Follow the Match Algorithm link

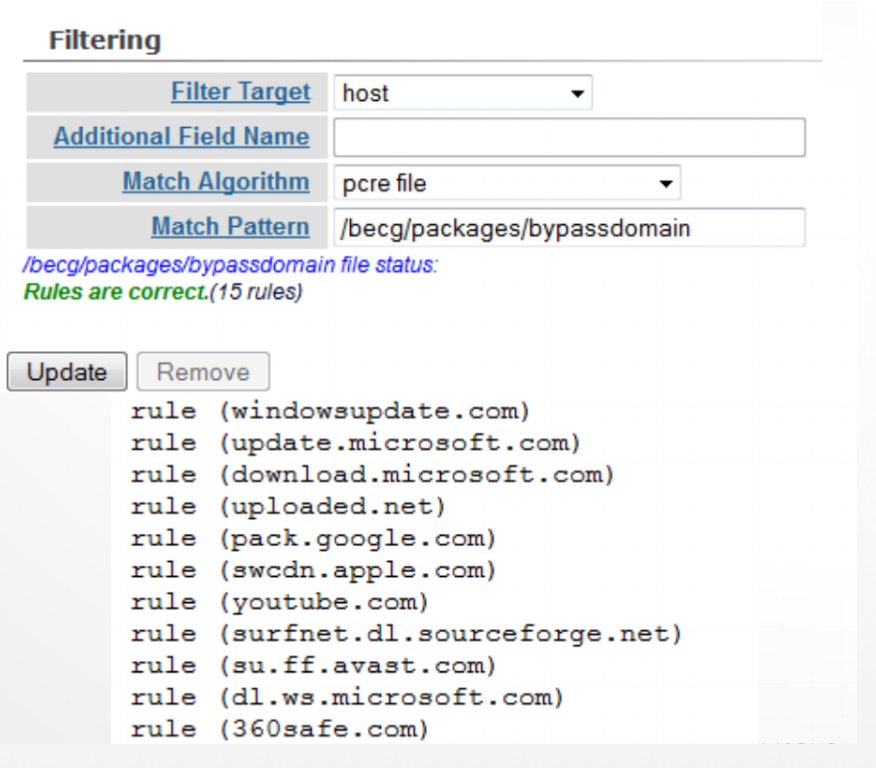tap(216, 182)
